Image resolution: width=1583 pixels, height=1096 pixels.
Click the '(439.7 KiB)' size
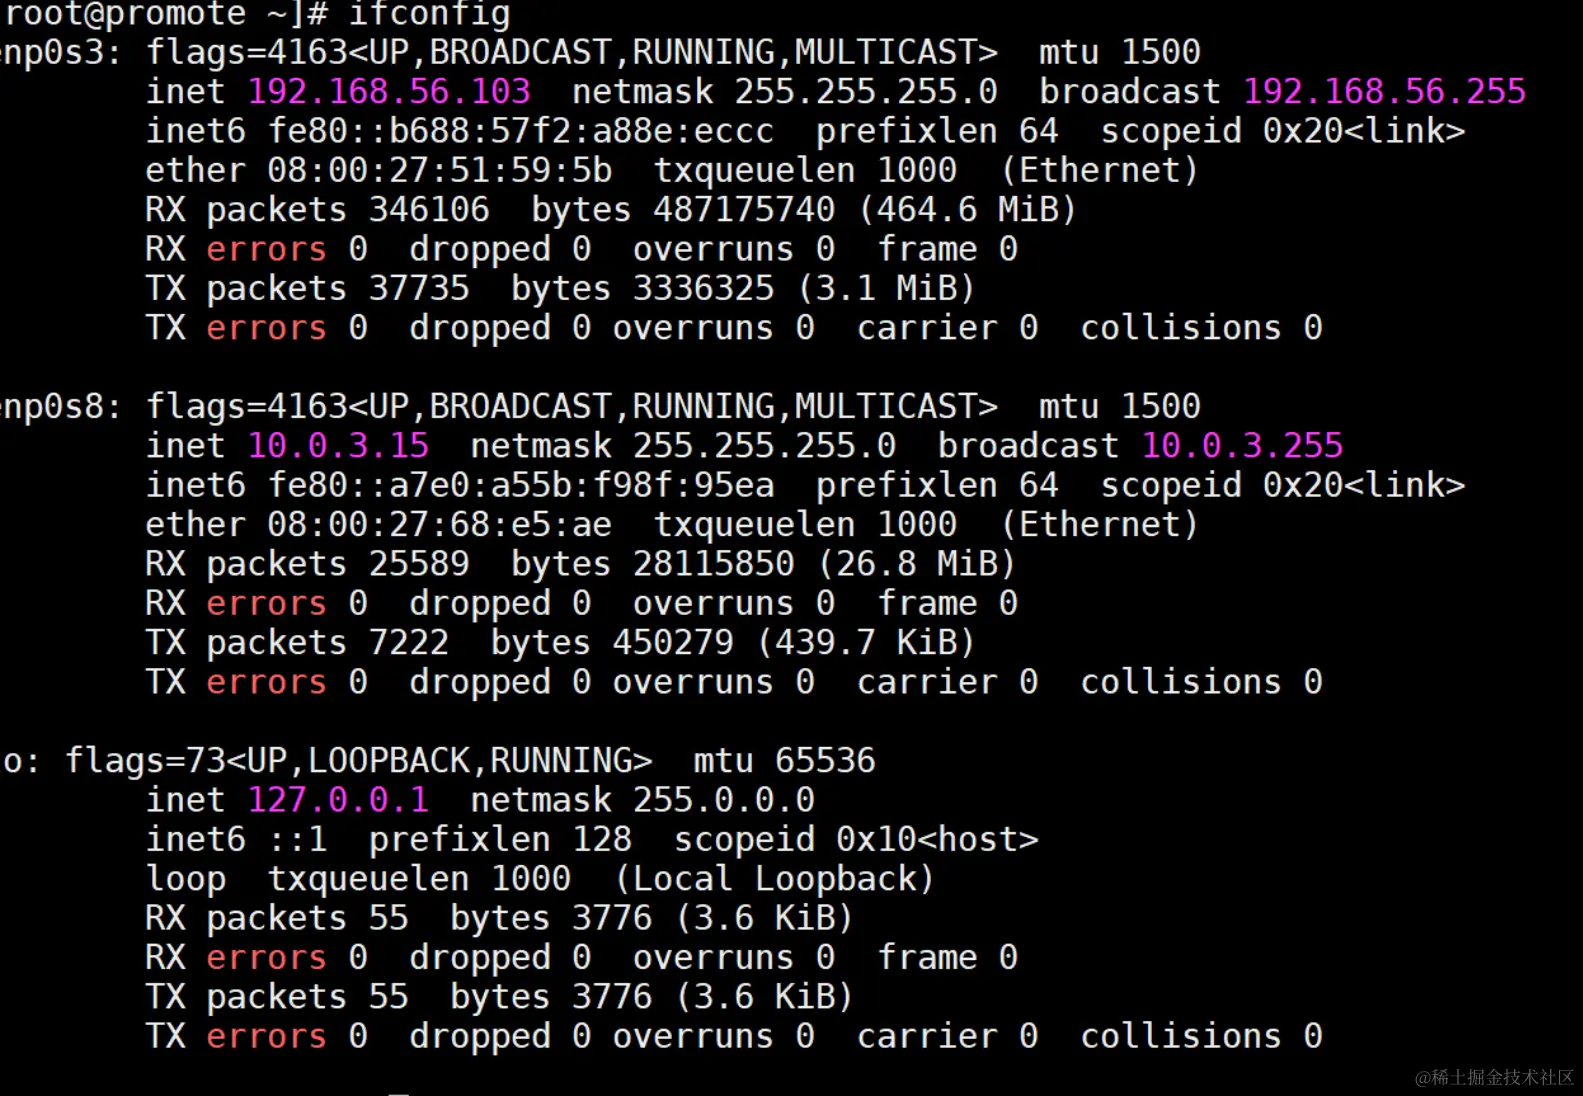coord(866,642)
